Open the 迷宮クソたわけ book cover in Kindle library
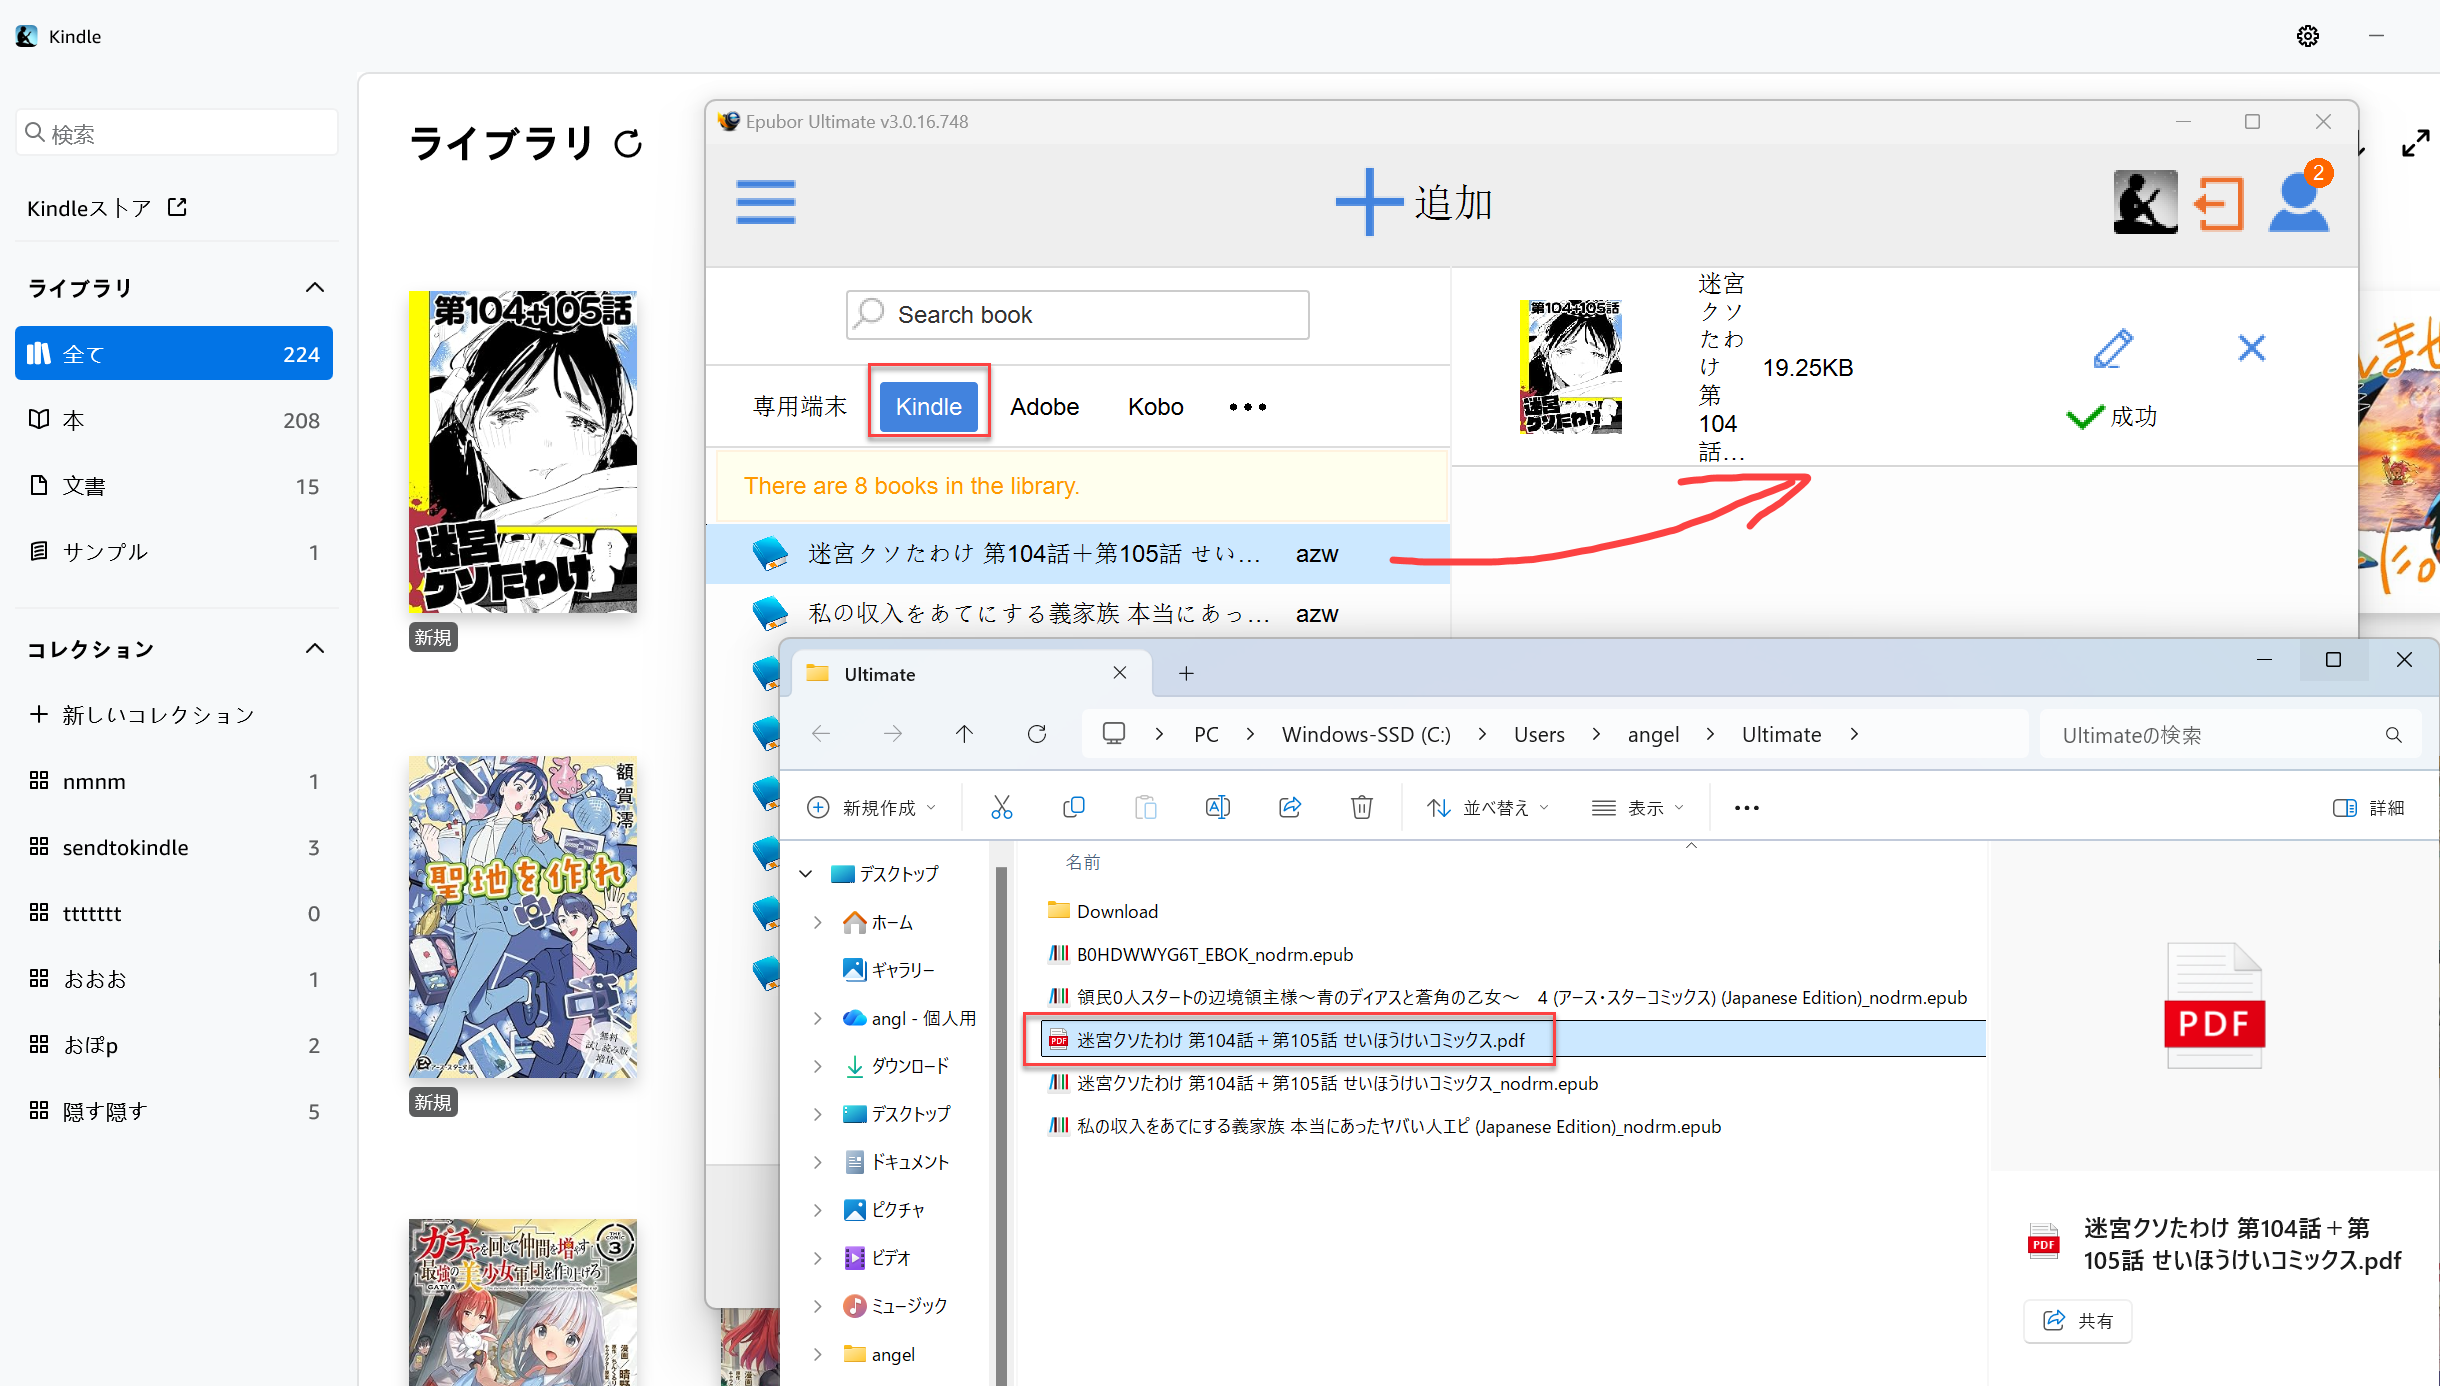The height and width of the screenshot is (1386, 2440). pyautogui.click(x=523, y=452)
